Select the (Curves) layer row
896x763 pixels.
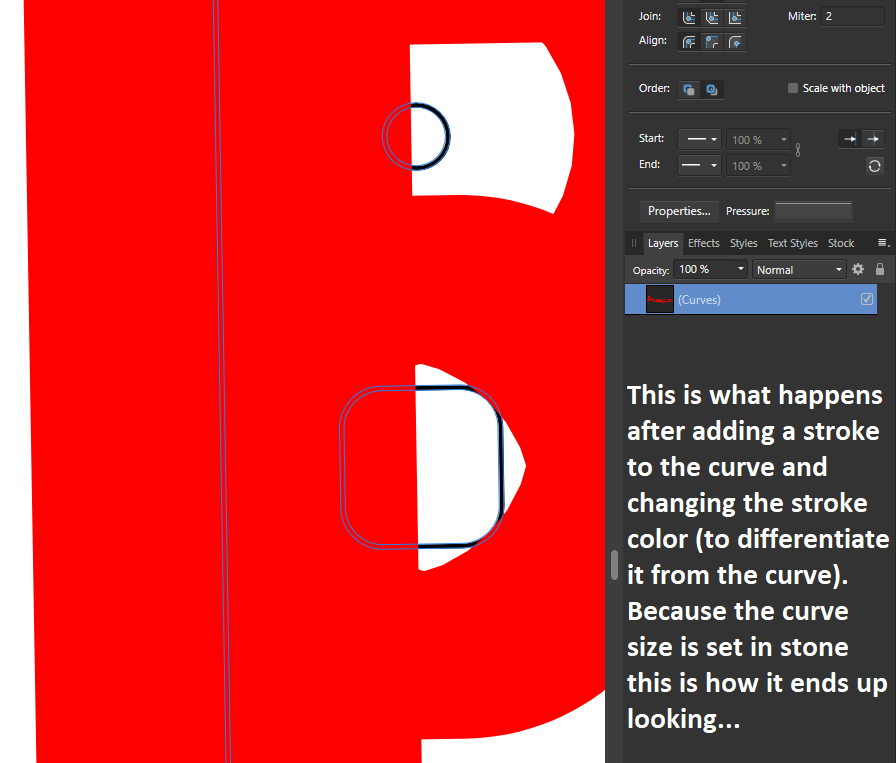751,299
